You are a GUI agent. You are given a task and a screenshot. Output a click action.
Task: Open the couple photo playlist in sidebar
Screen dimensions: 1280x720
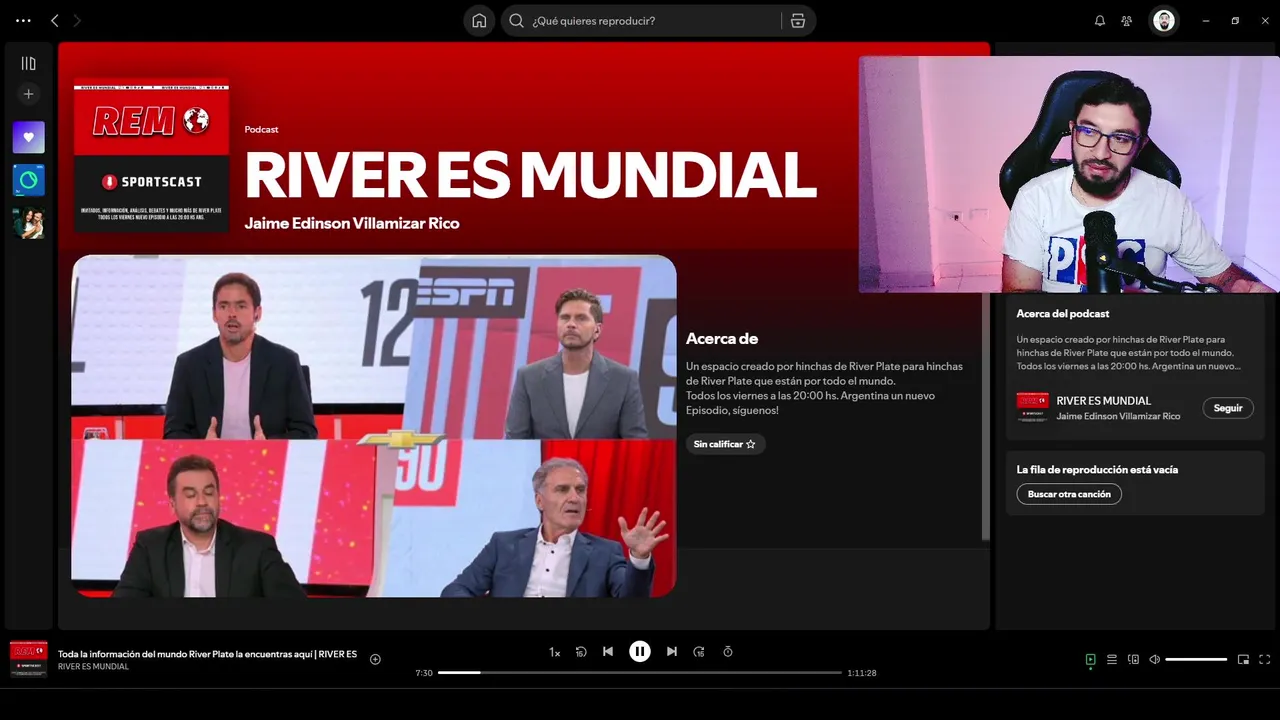[29, 223]
